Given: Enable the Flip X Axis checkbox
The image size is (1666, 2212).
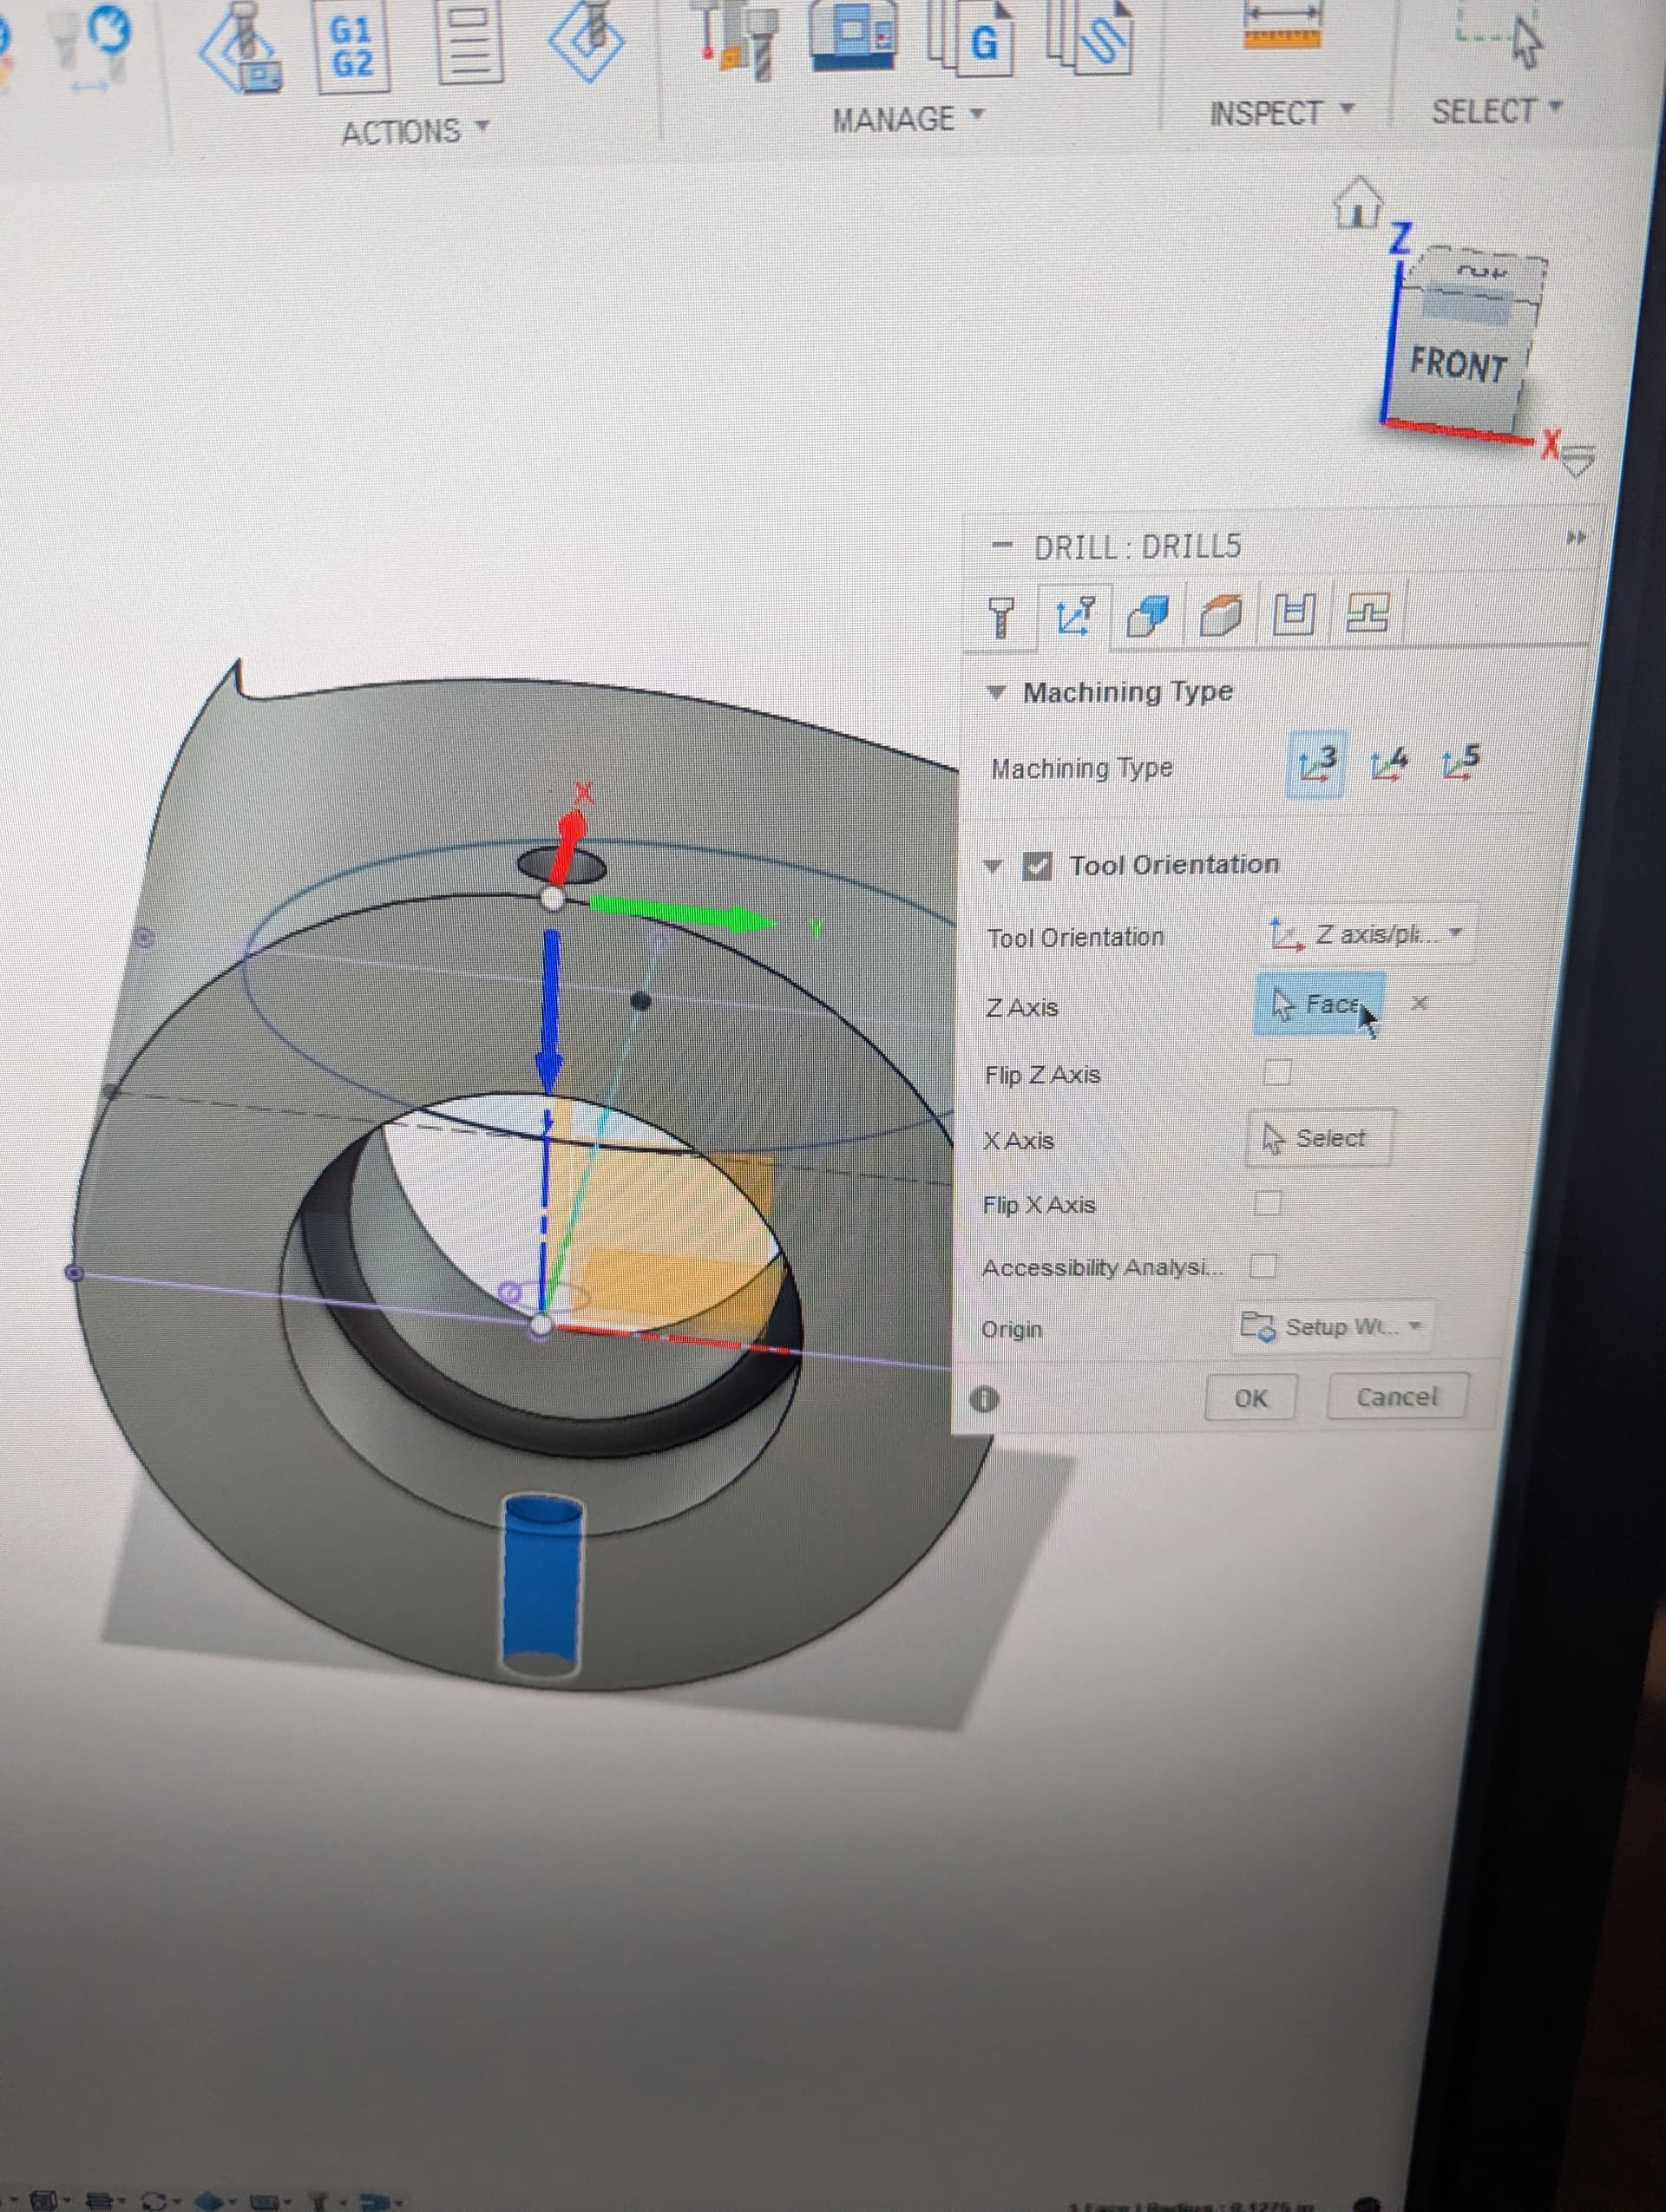Looking at the screenshot, I should (x=1267, y=1202).
